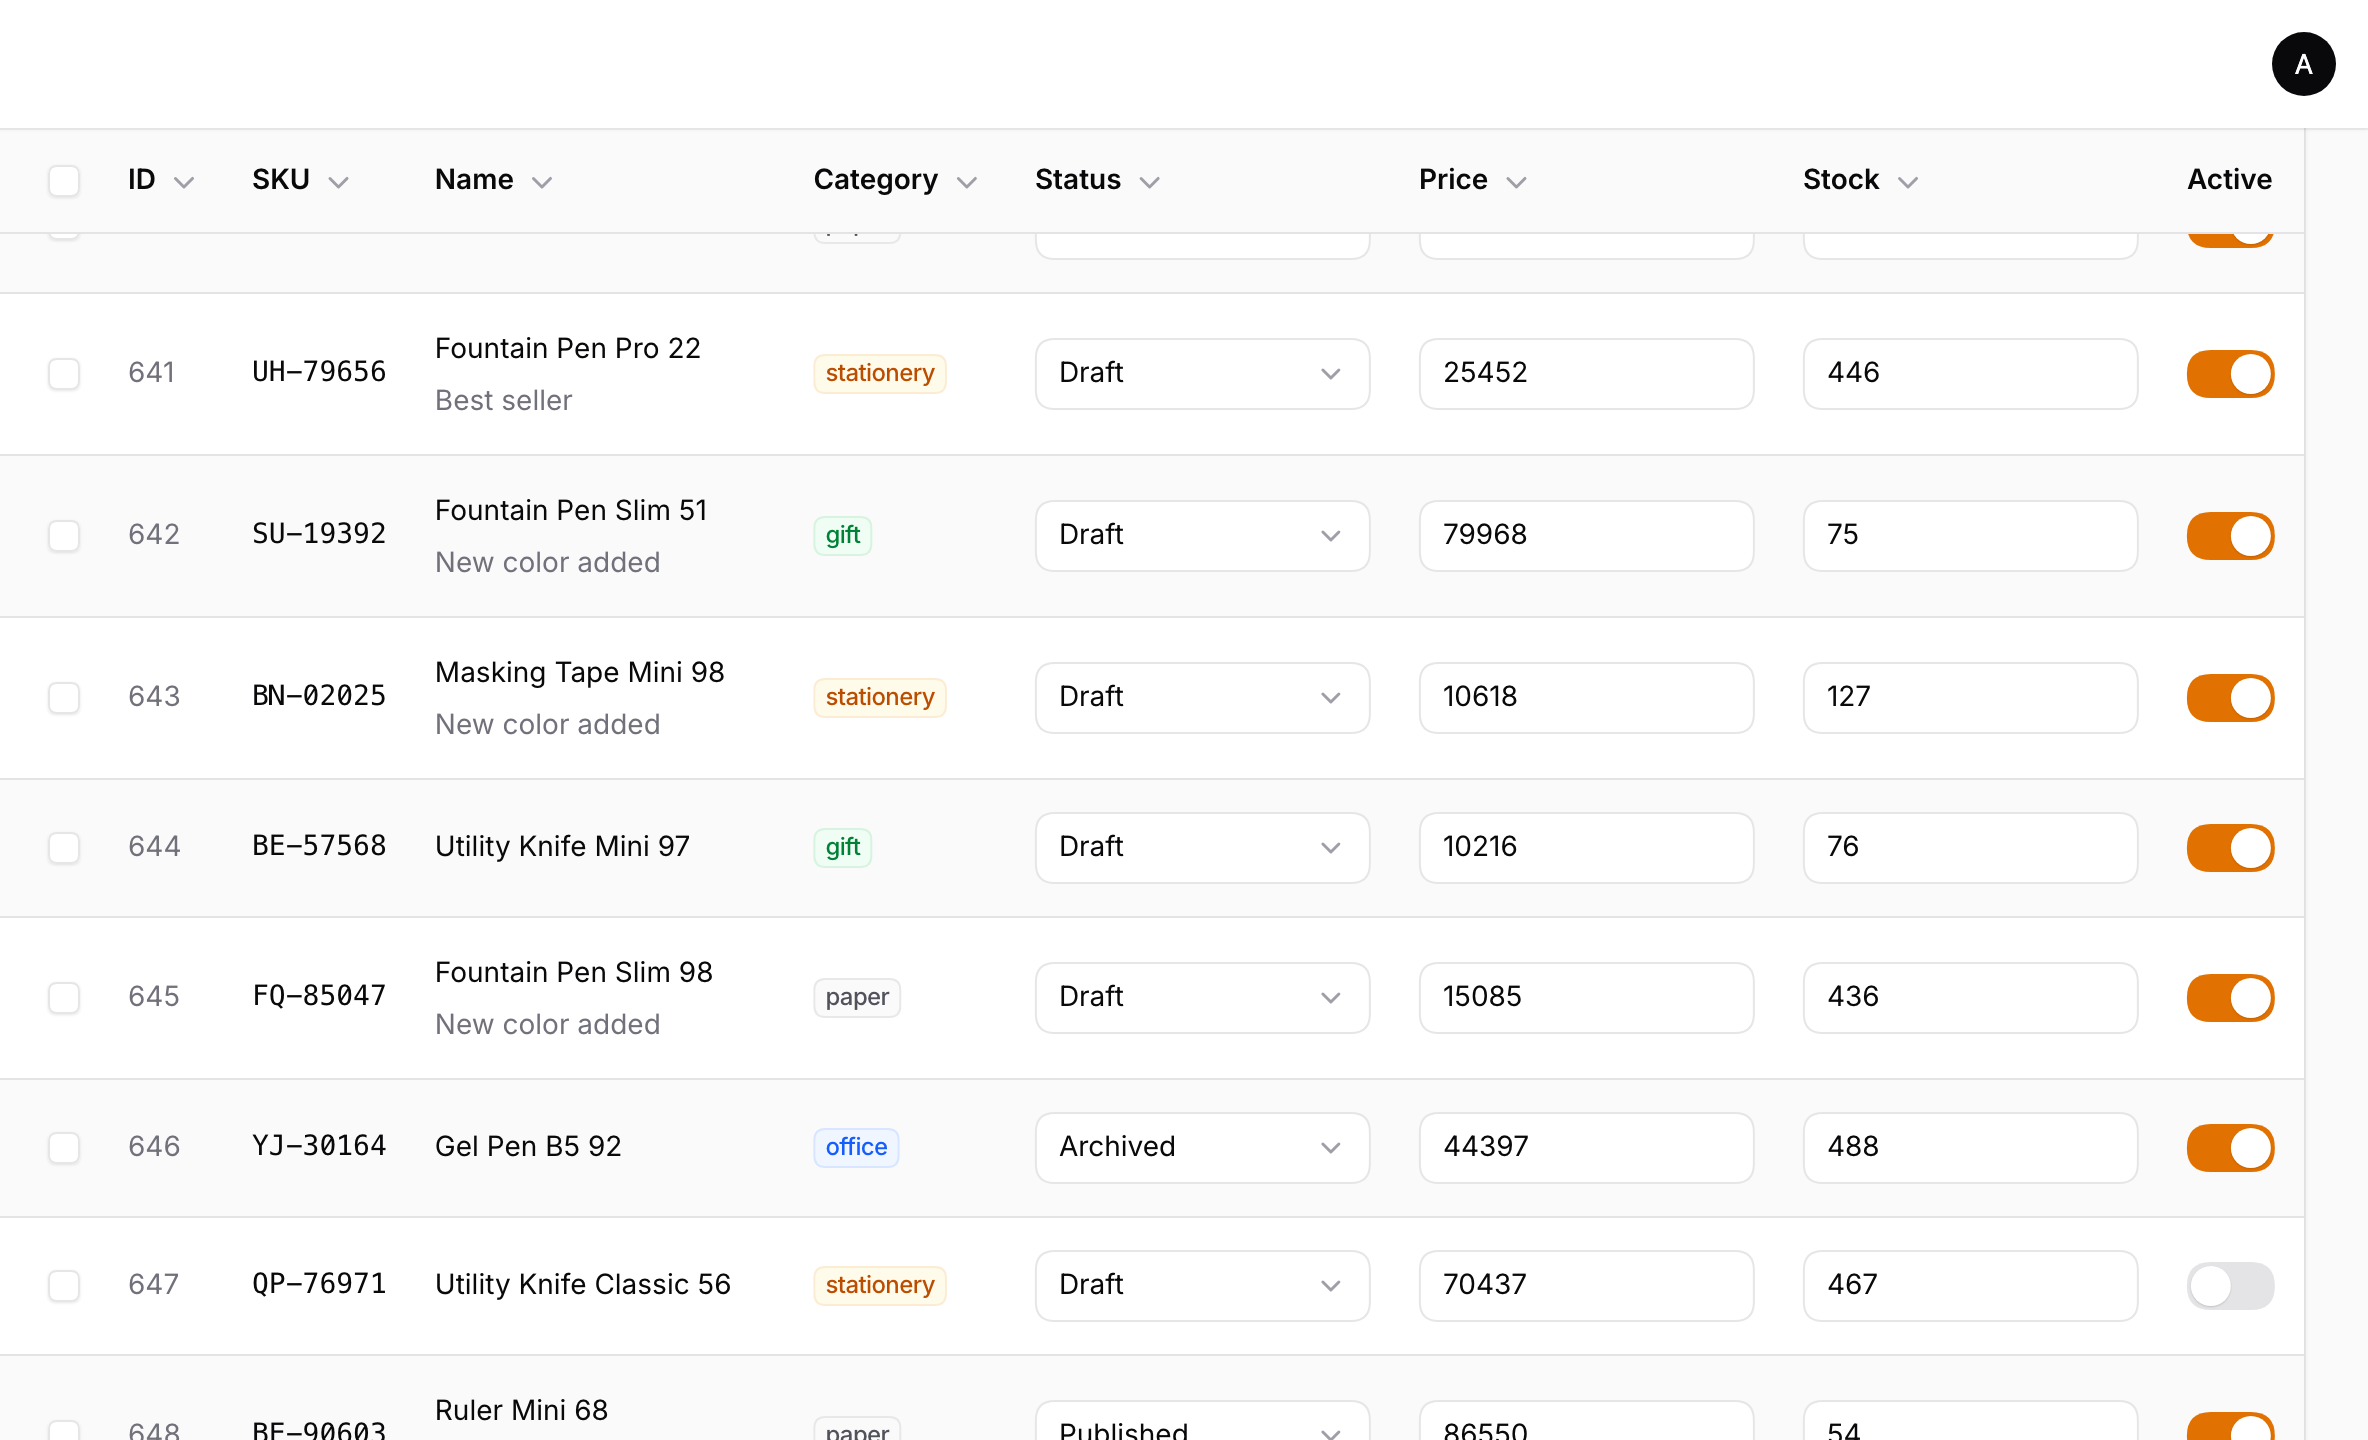The width and height of the screenshot is (2368, 1440).
Task: Tick the select-all checkbox in the header
Action: (64, 181)
